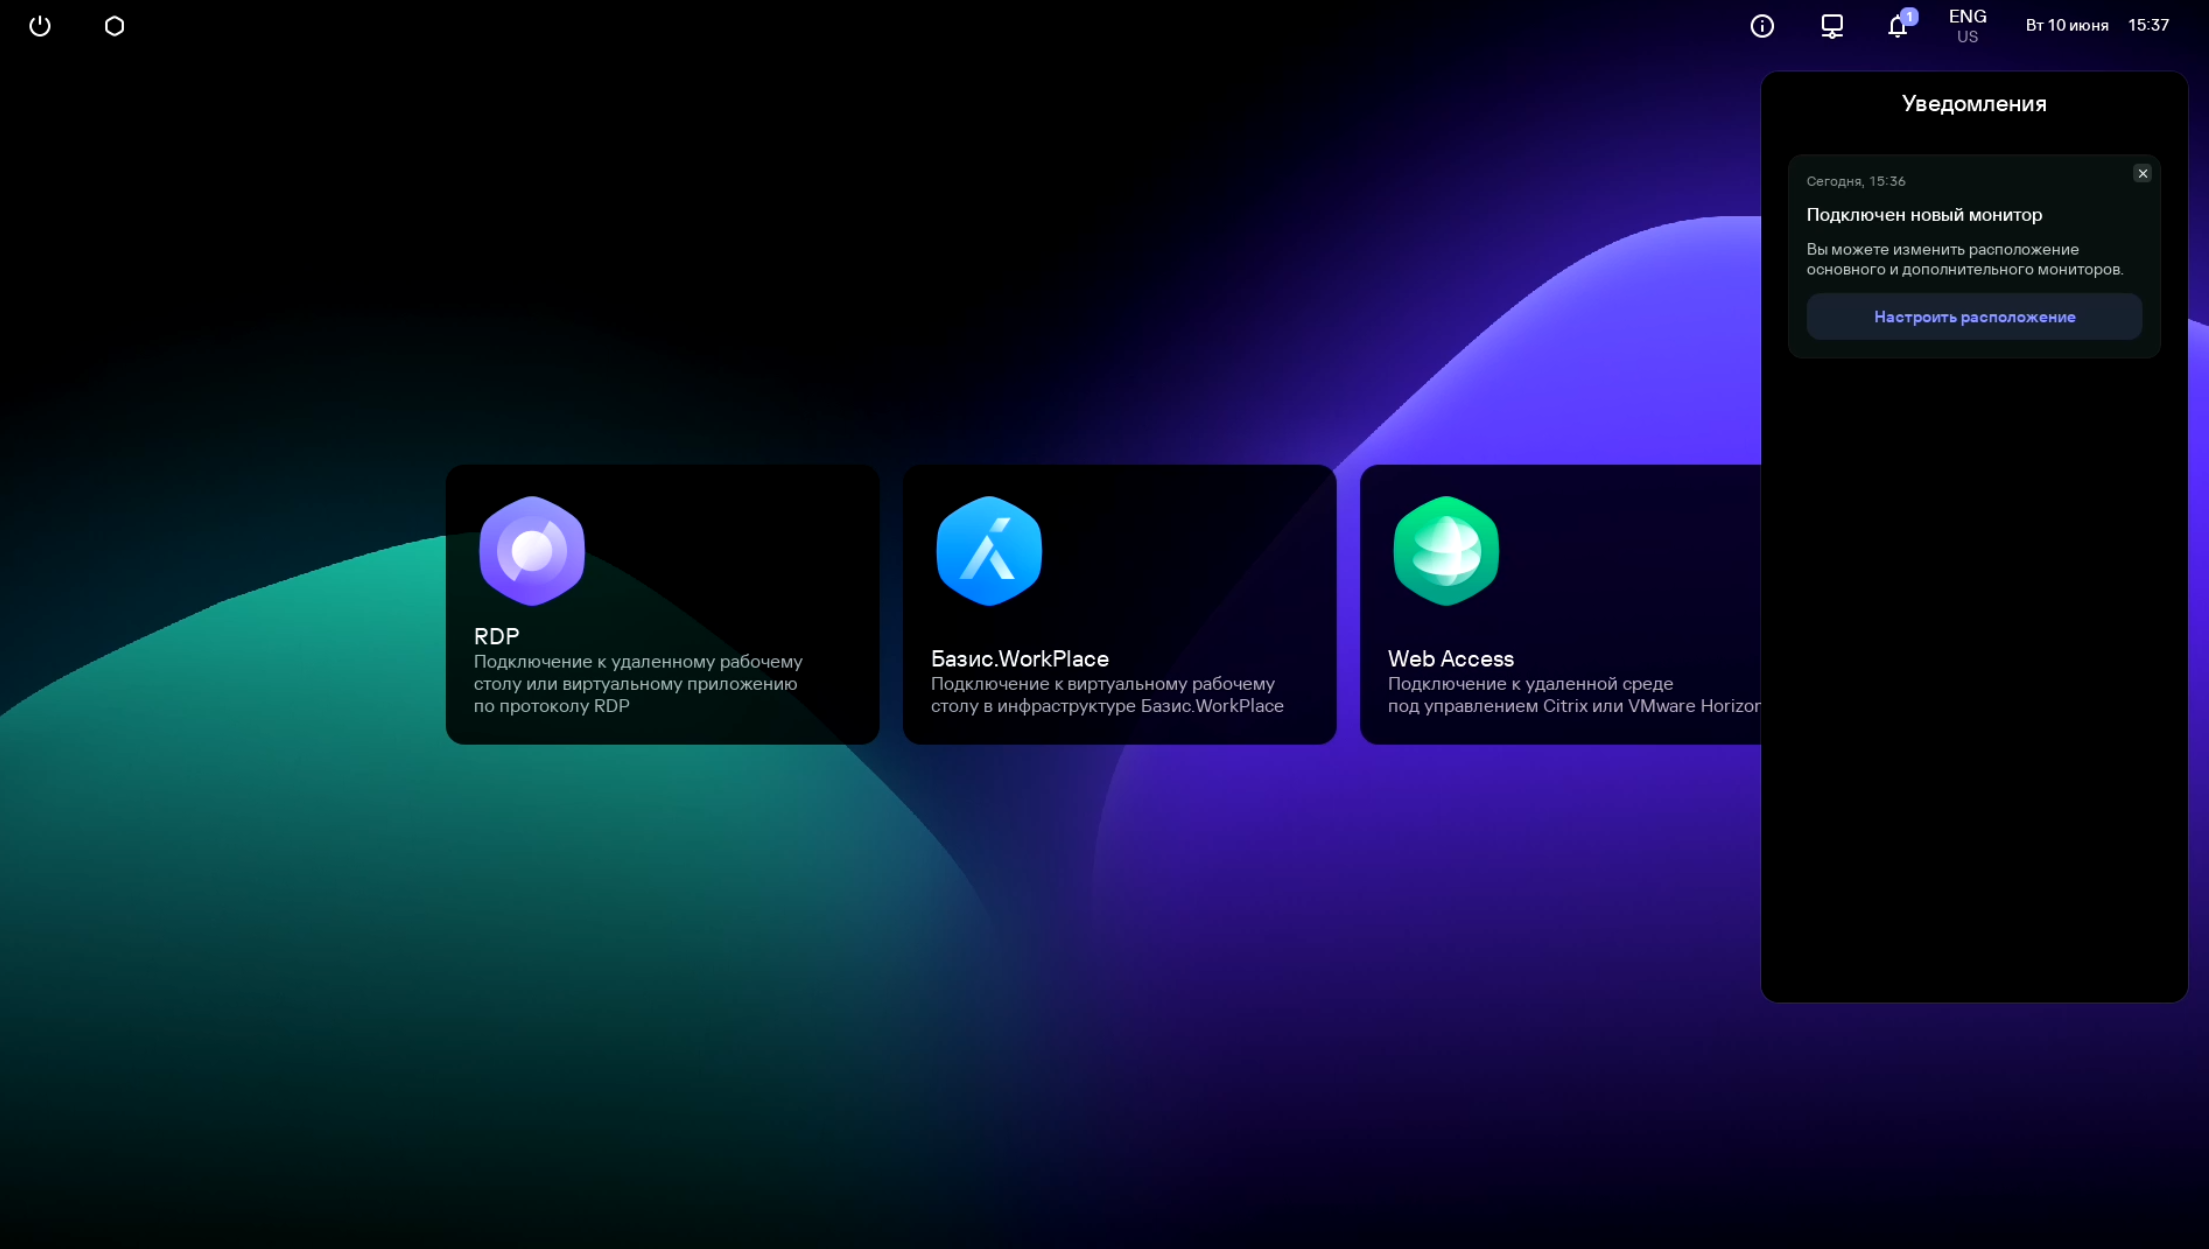
Task: Click the RDP card description text
Action: point(637,684)
